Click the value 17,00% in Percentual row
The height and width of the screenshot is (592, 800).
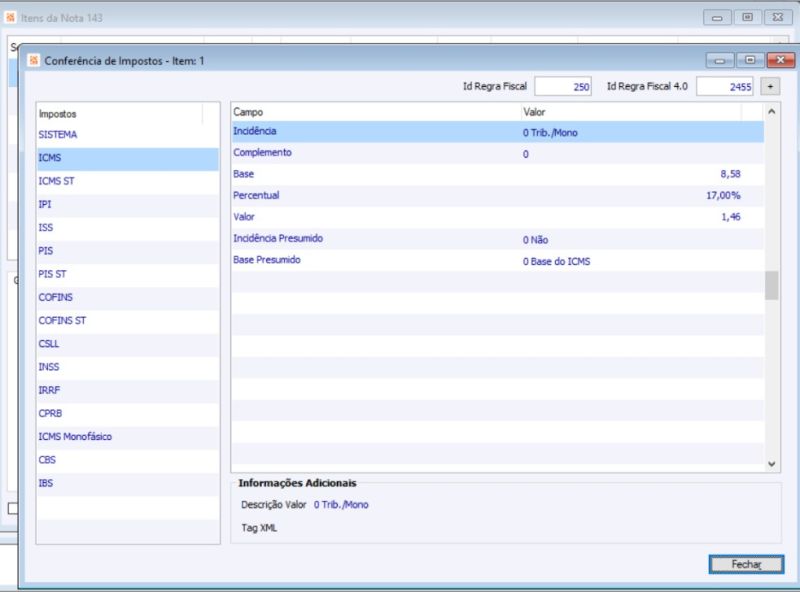[723, 195]
